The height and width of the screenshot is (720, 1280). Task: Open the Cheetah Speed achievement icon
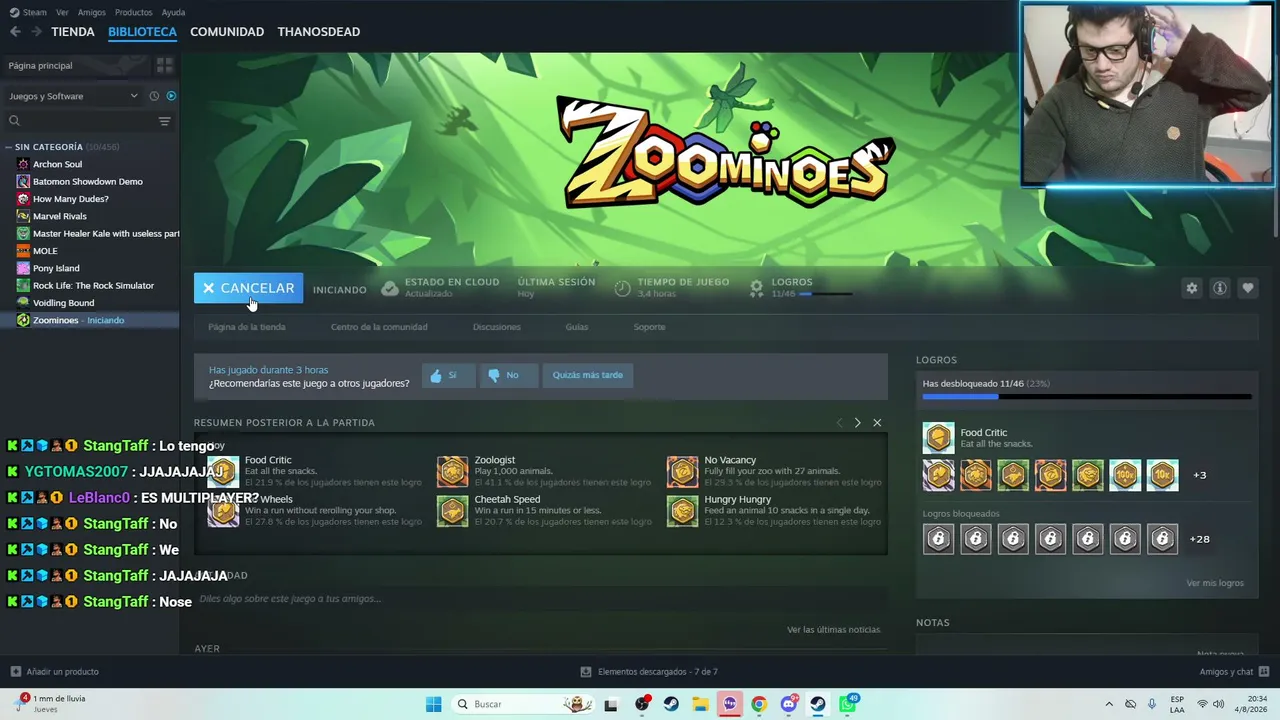tap(452, 511)
